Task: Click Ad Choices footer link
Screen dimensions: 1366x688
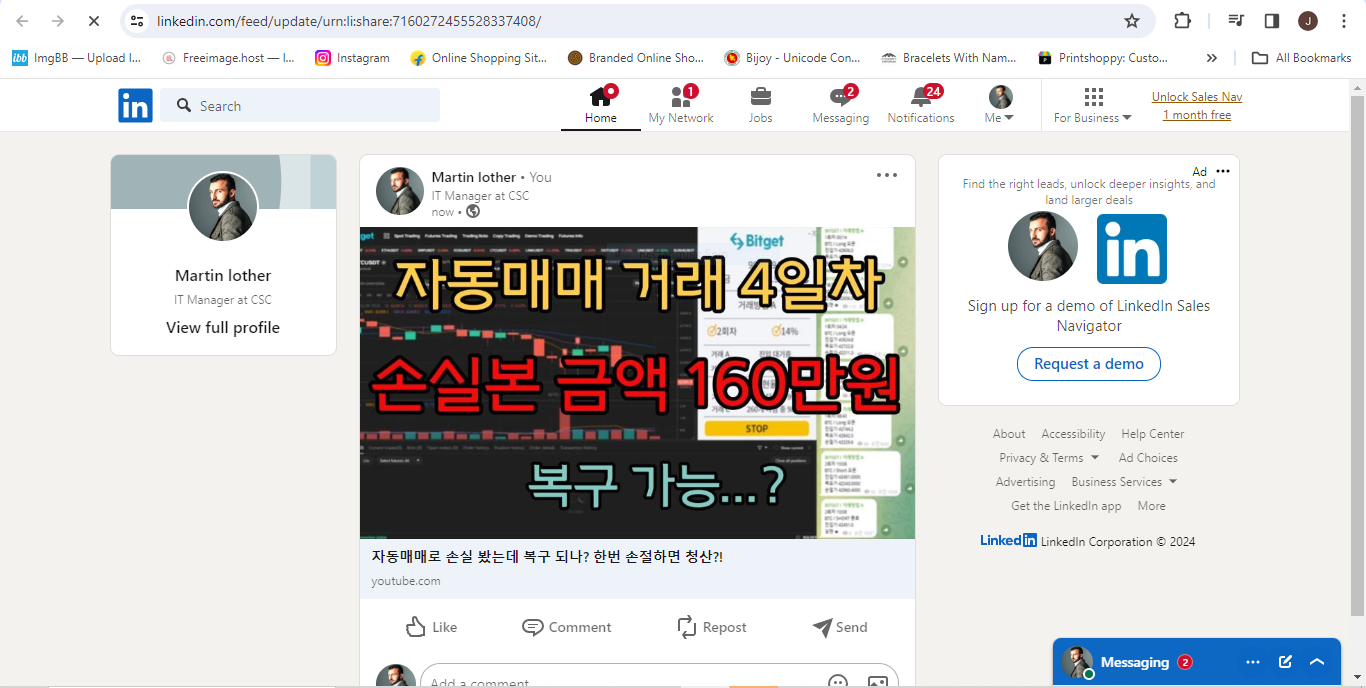Action: coord(1148,458)
